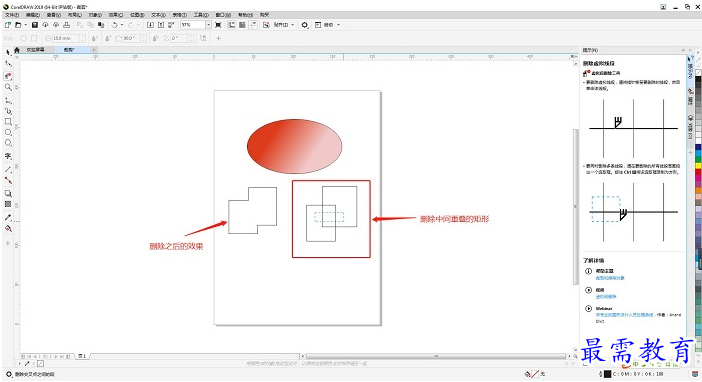Open the Video link in Hints docker
The image size is (702, 382).
[606, 296]
